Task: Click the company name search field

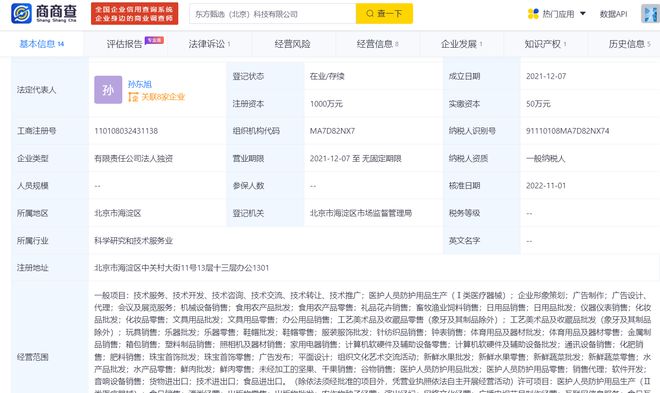Action: coord(273,14)
